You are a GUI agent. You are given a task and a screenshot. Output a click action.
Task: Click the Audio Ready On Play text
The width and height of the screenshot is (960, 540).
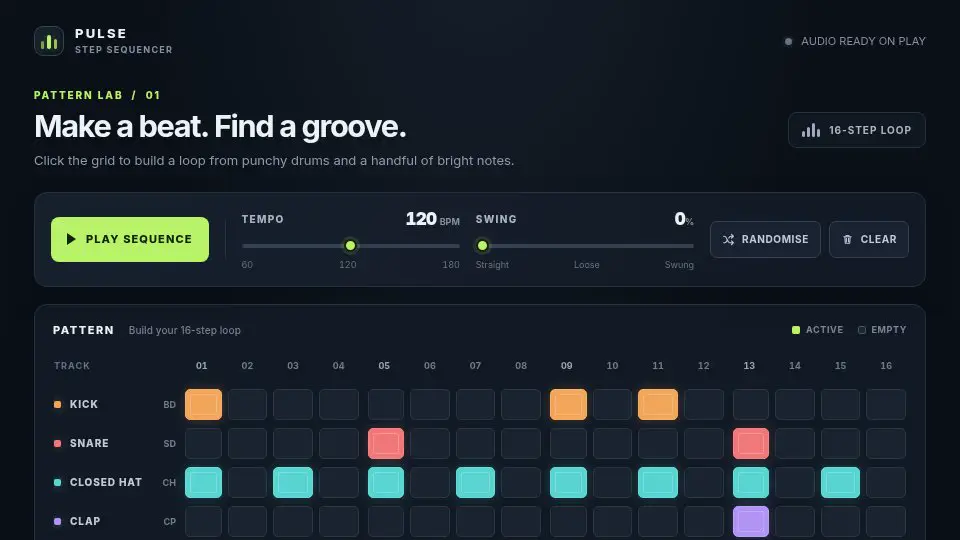coord(863,41)
